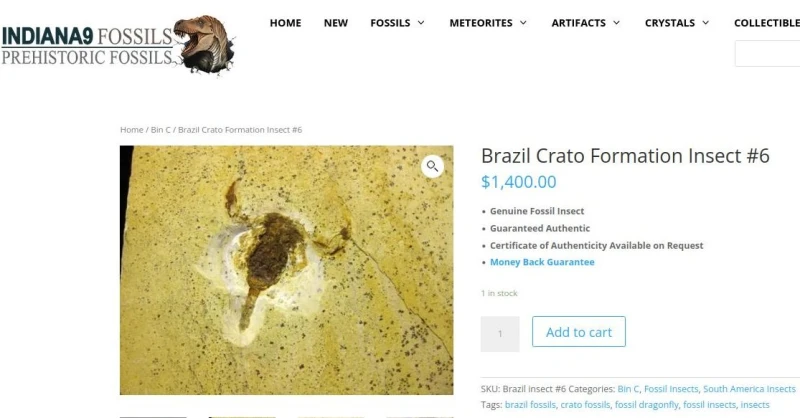Image resolution: width=800 pixels, height=418 pixels.
Task: Expand the Meteorites menu chevron
Action: (523, 22)
